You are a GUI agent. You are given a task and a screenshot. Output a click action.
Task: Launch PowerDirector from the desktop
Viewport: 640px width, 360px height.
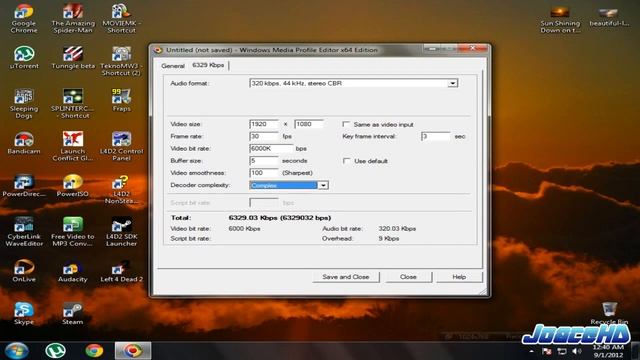[x=24, y=186]
